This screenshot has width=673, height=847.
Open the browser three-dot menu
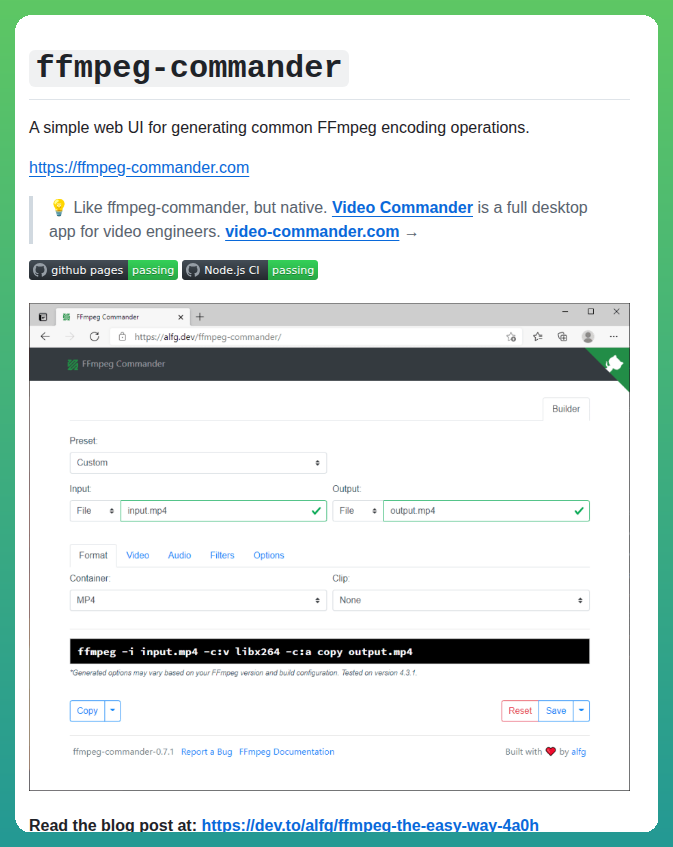pyautogui.click(x=614, y=337)
